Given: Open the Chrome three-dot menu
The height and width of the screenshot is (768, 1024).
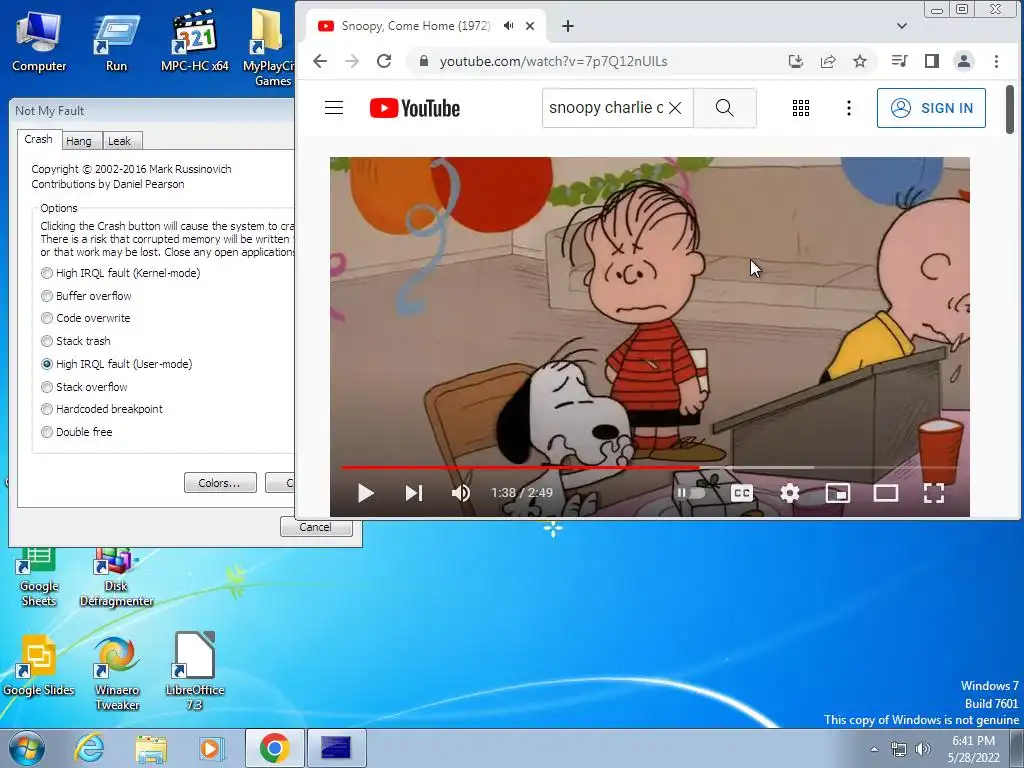Looking at the screenshot, I should tap(996, 61).
